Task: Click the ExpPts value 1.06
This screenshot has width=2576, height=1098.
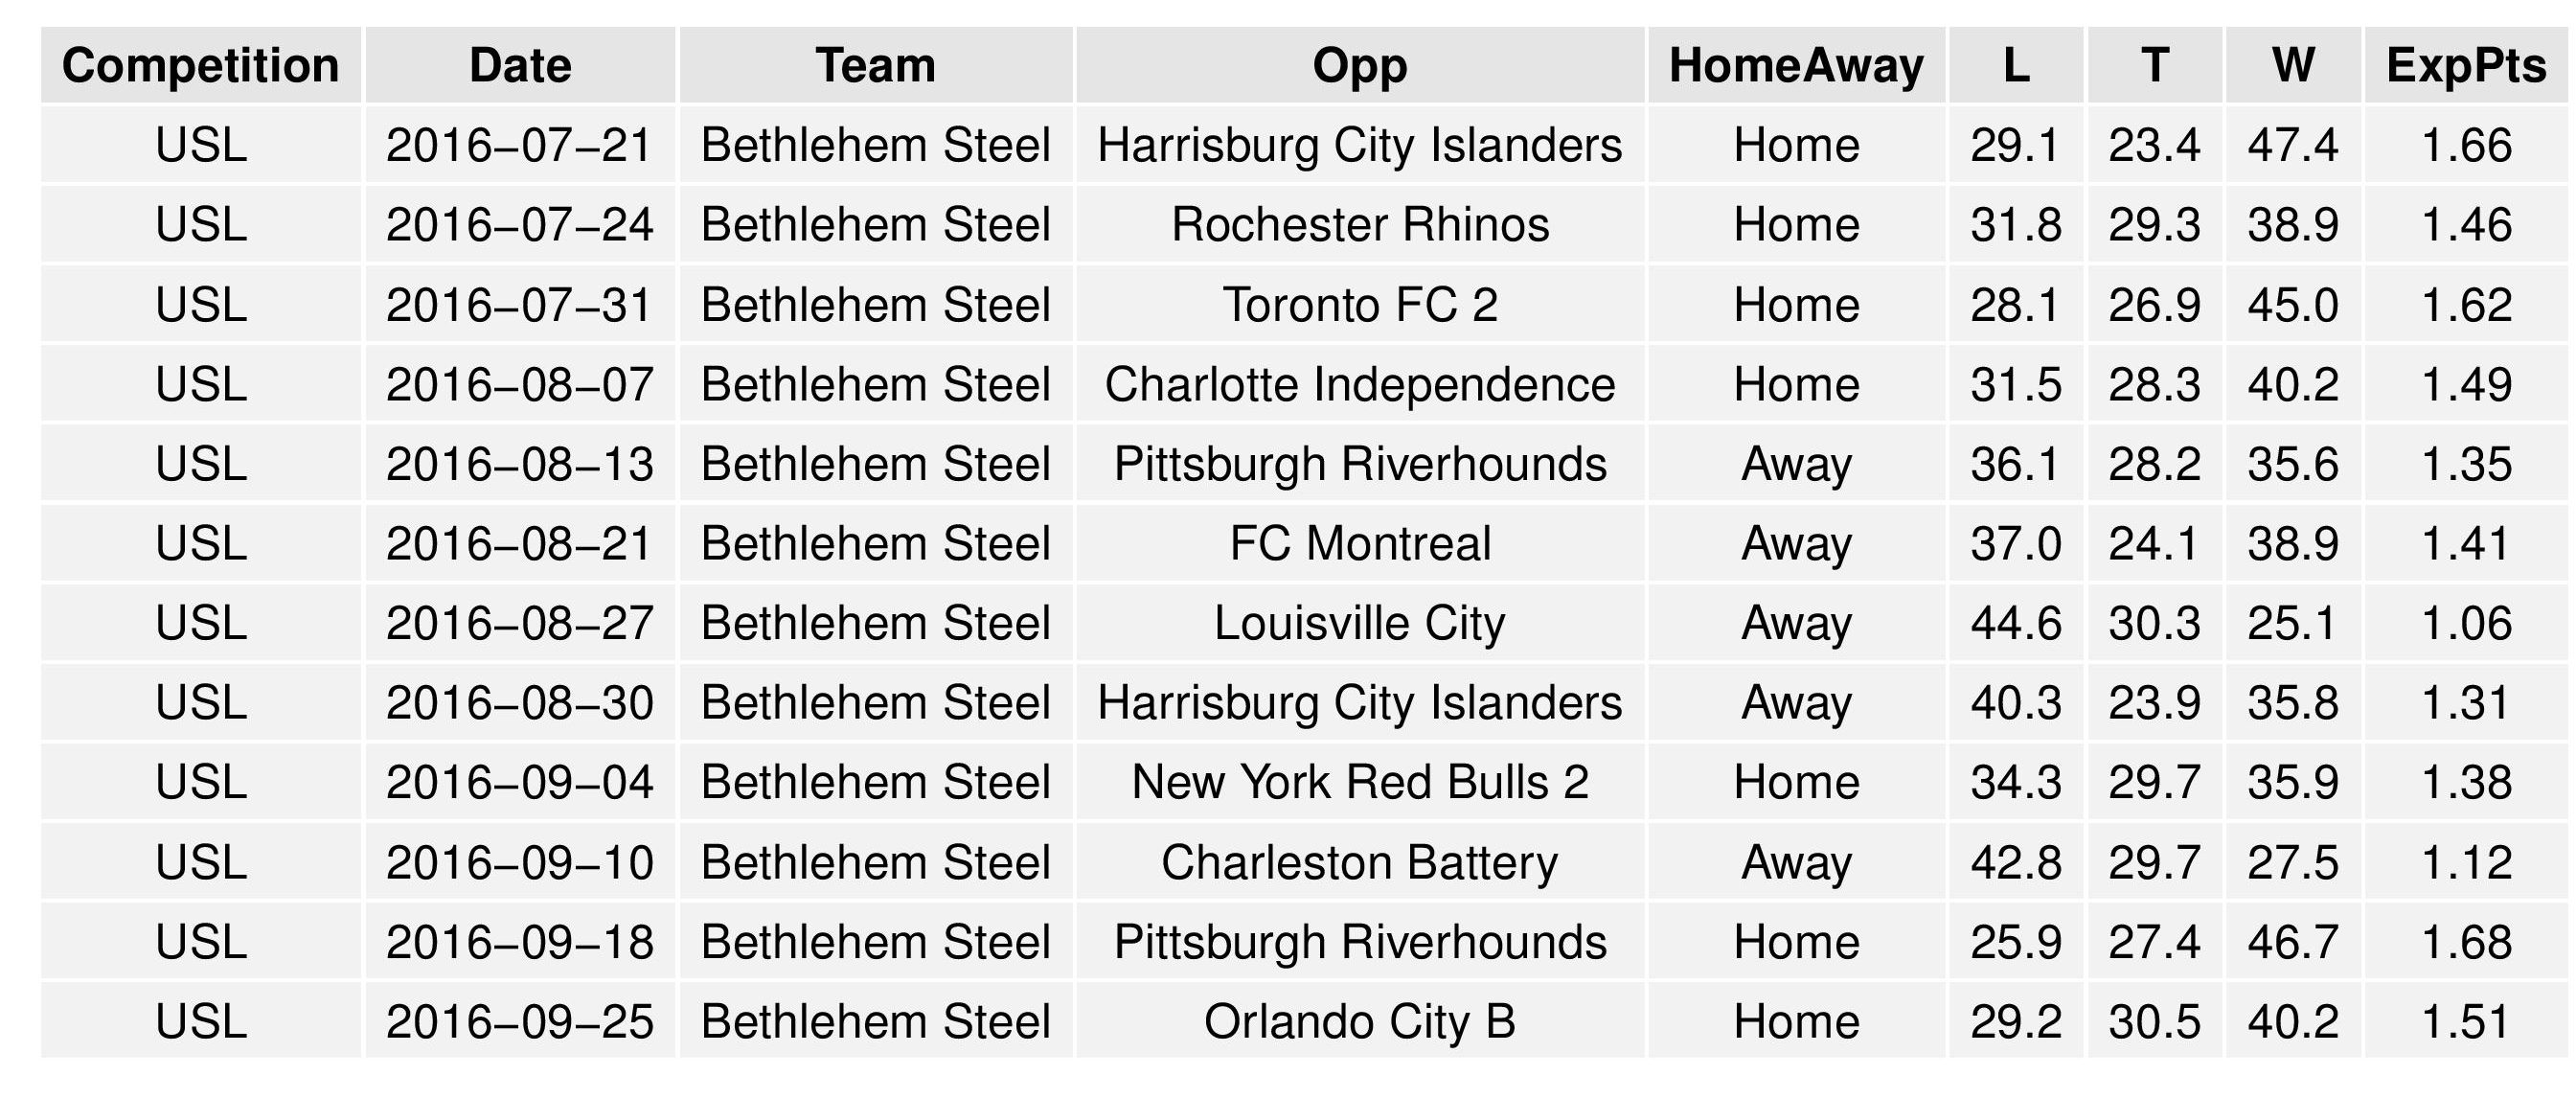Action: point(2466,623)
